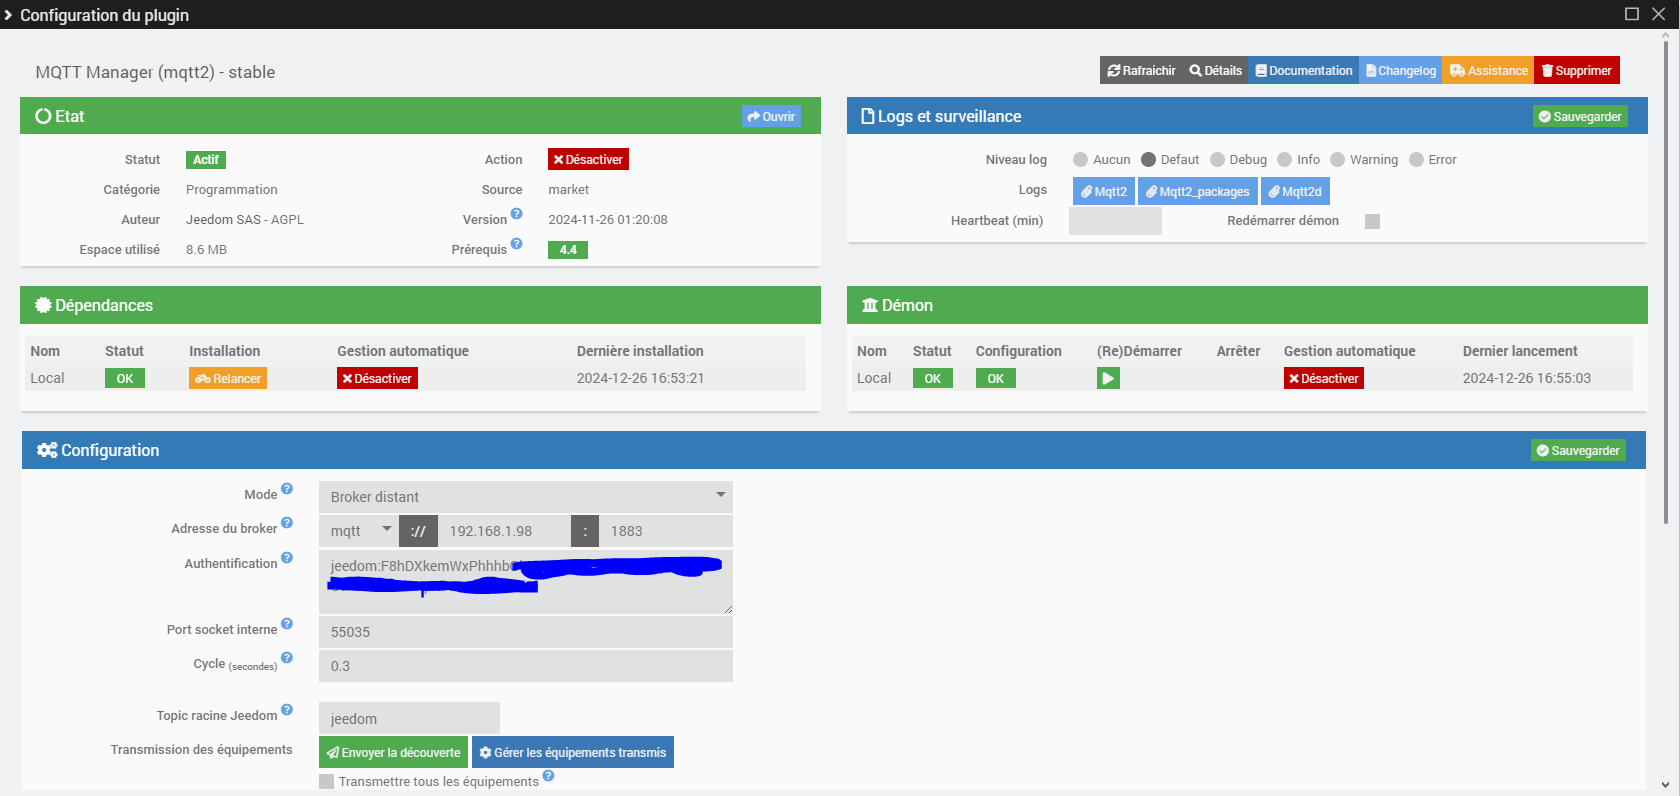Open the mqtt protocol dropdown
Screen dimensions: 1680x796
coord(358,531)
